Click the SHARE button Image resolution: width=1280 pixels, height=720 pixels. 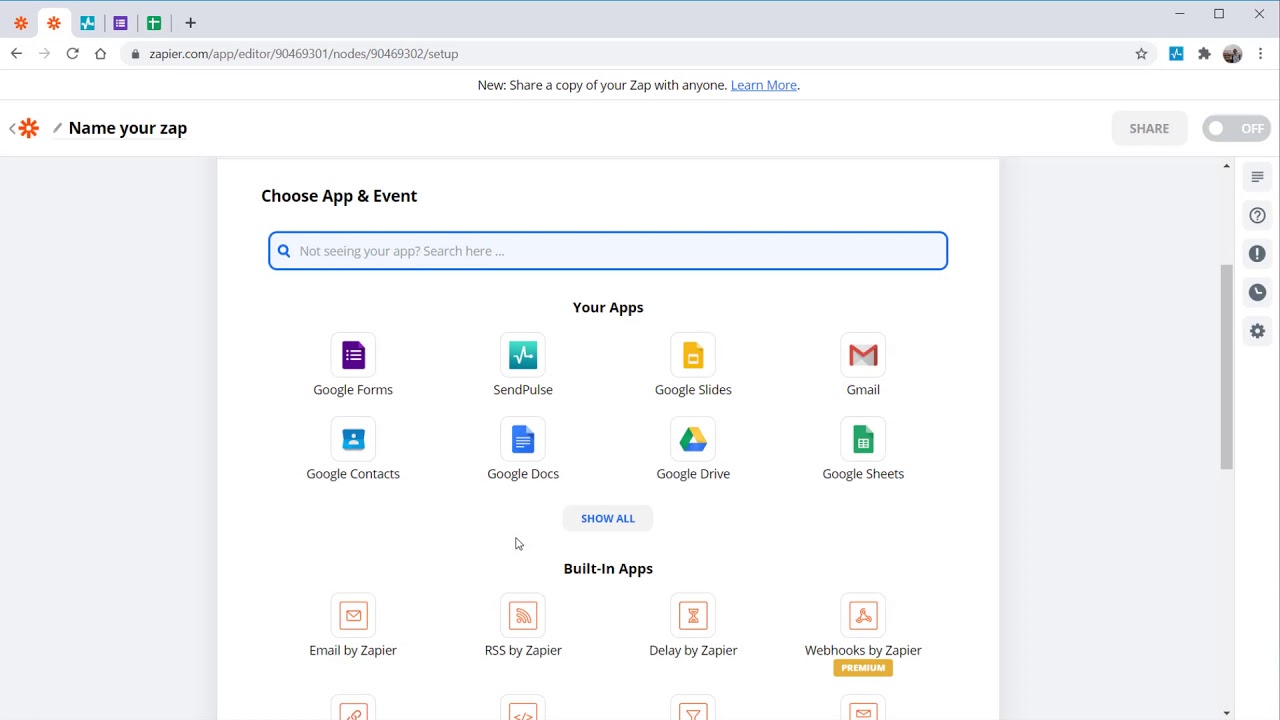pos(1149,128)
